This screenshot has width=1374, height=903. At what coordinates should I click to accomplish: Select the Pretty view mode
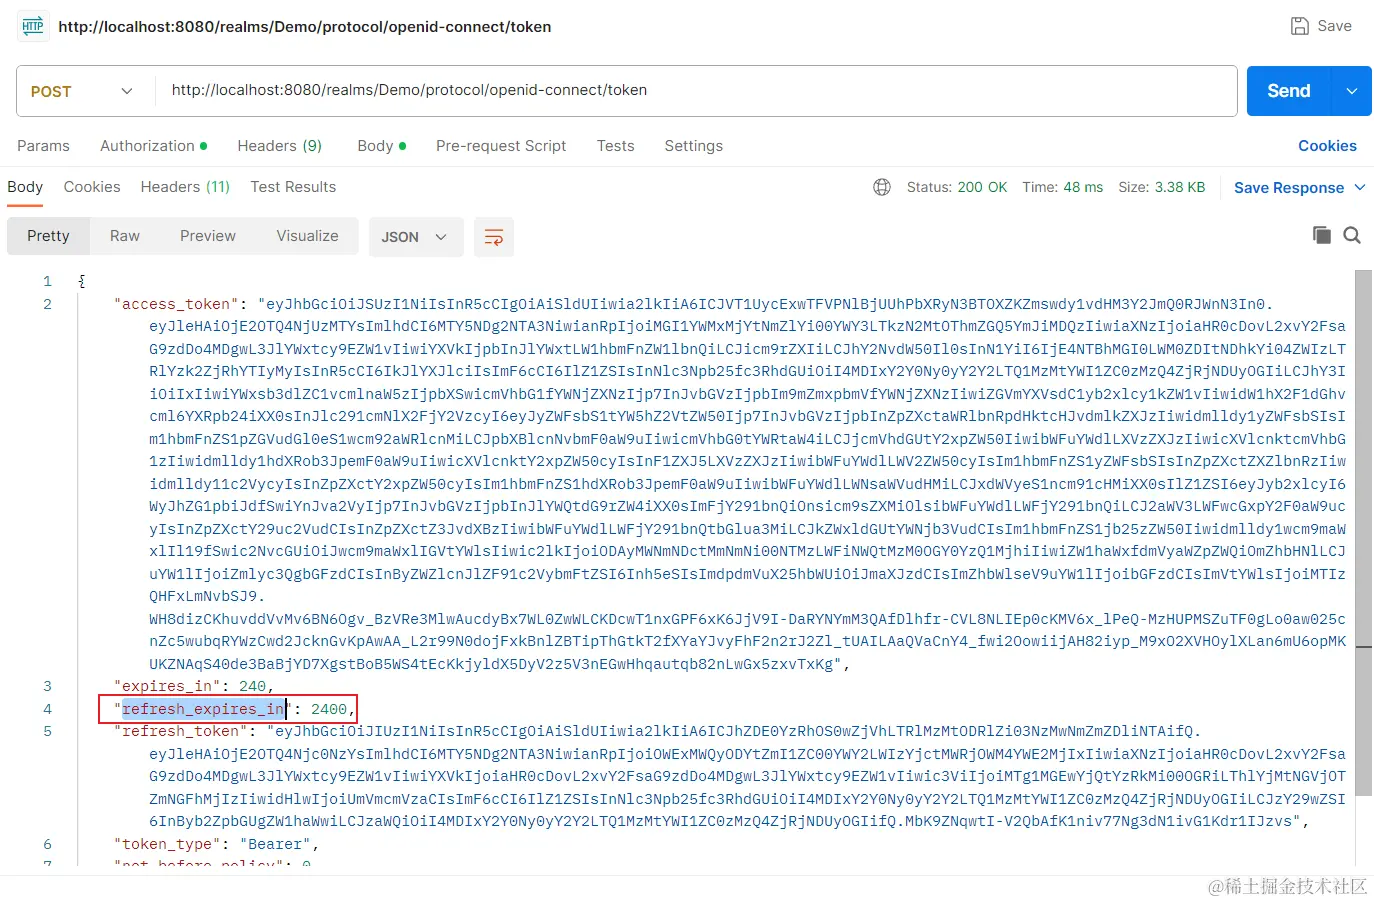48,236
